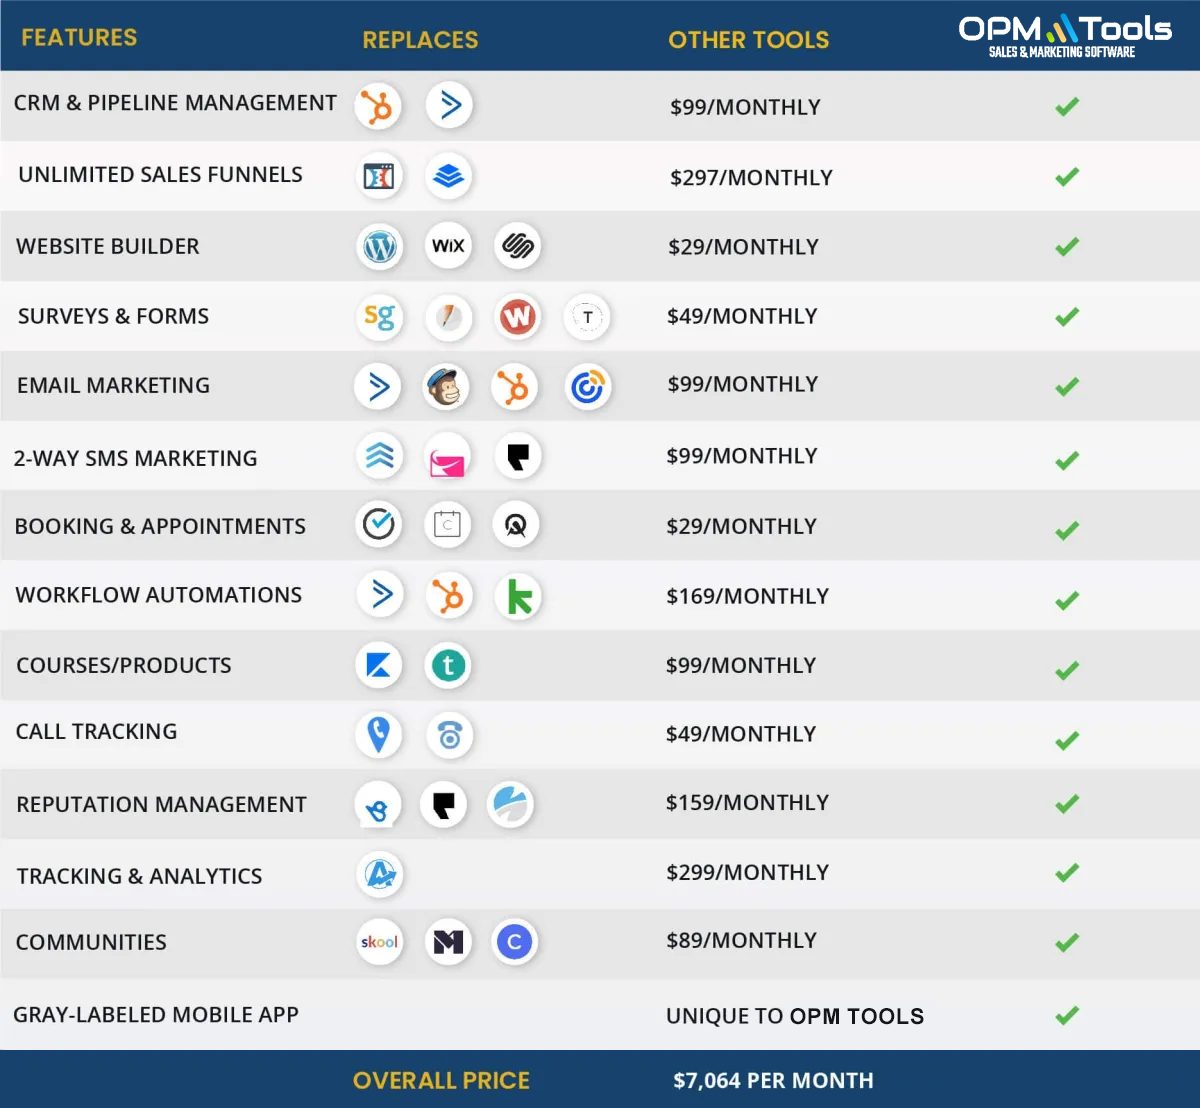Select the blue triple-chevron icon in SMS Marketing row
The width and height of the screenshot is (1200, 1108).
click(x=380, y=456)
